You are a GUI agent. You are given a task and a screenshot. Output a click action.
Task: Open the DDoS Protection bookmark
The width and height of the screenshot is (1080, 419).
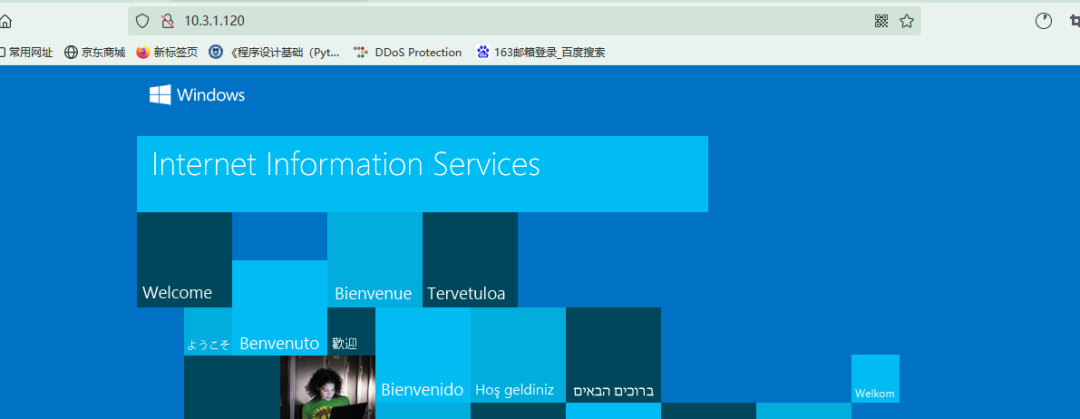[408, 52]
